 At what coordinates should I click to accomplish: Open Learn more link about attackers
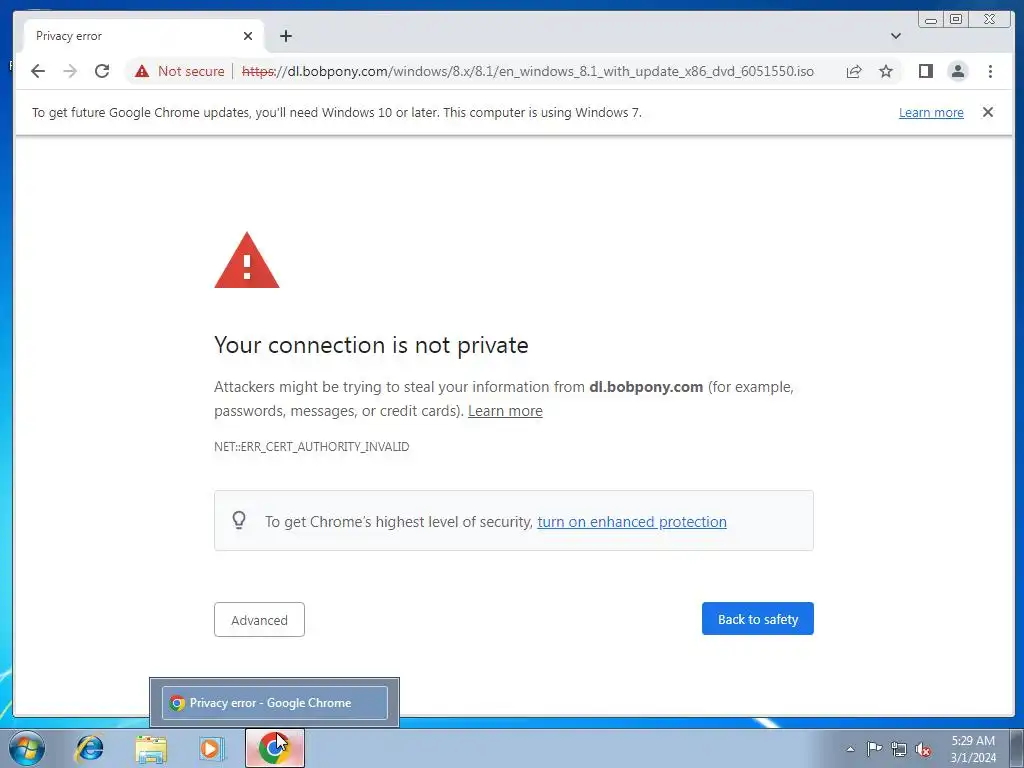[x=505, y=411]
